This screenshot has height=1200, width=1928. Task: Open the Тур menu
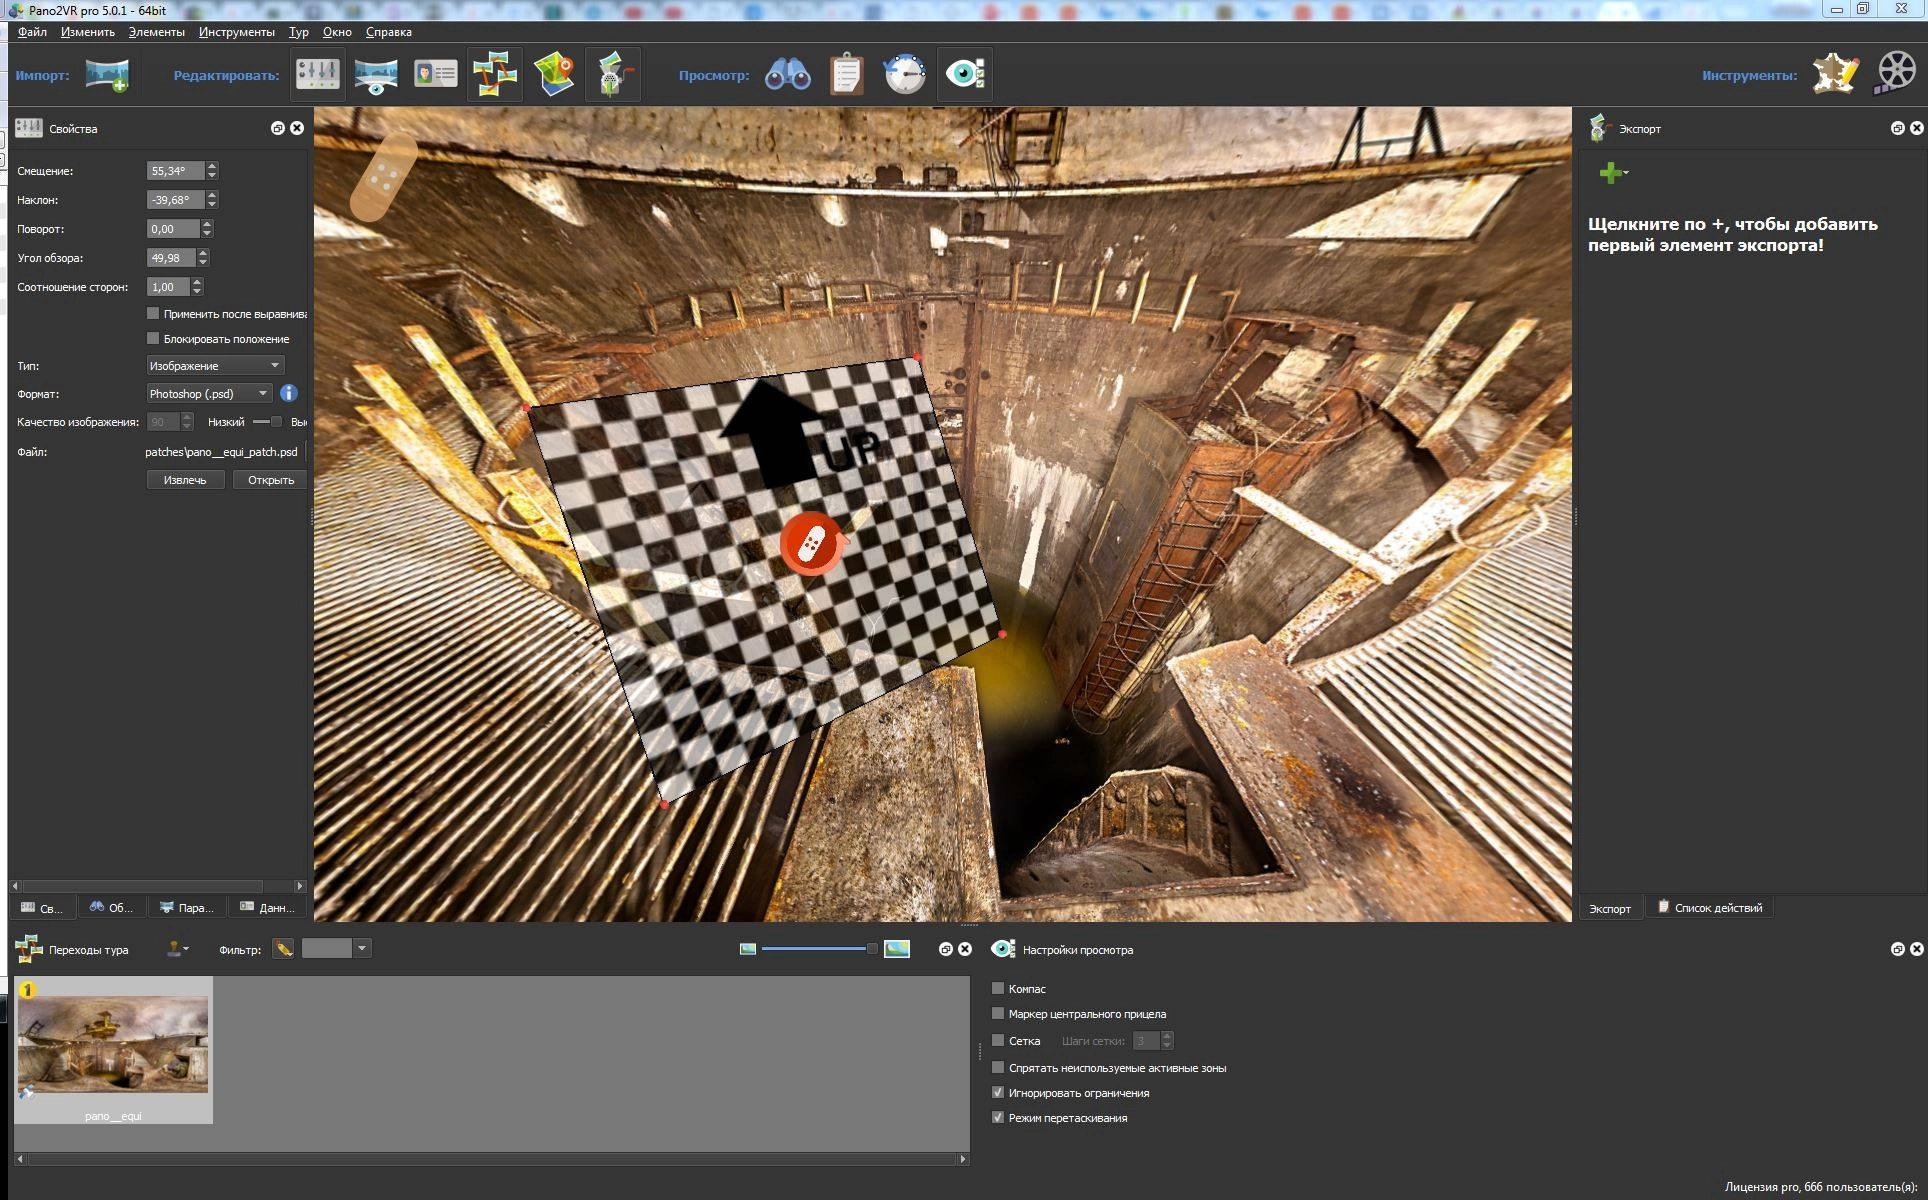pyautogui.click(x=299, y=32)
